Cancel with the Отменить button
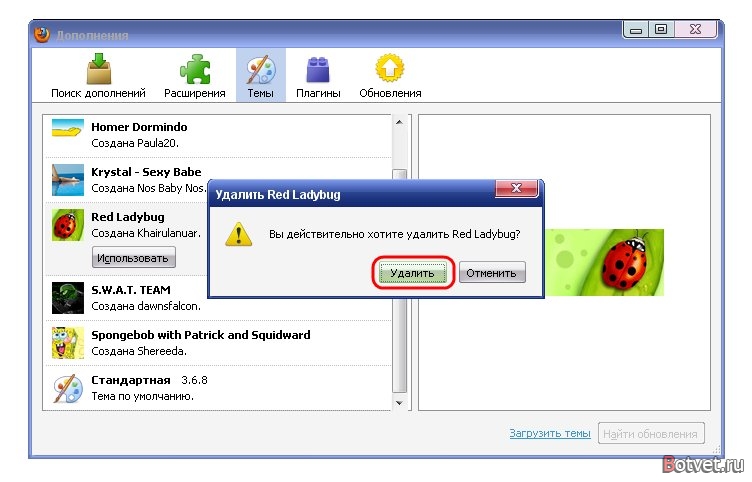The image size is (752, 482). (492, 273)
